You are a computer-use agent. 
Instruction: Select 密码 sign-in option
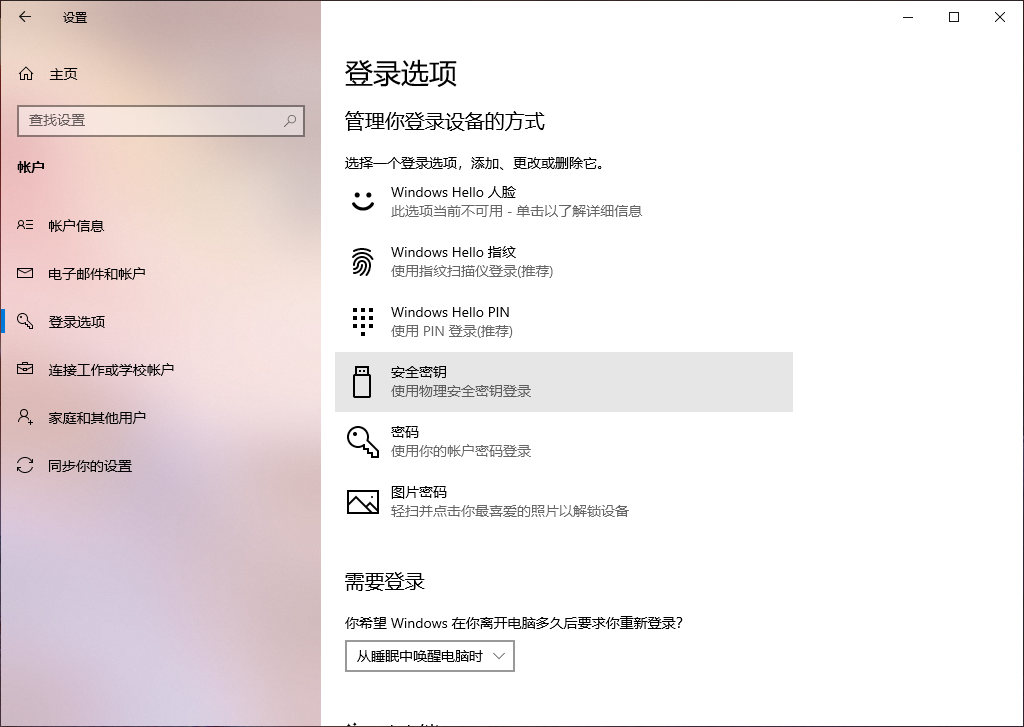pyautogui.click(x=564, y=442)
